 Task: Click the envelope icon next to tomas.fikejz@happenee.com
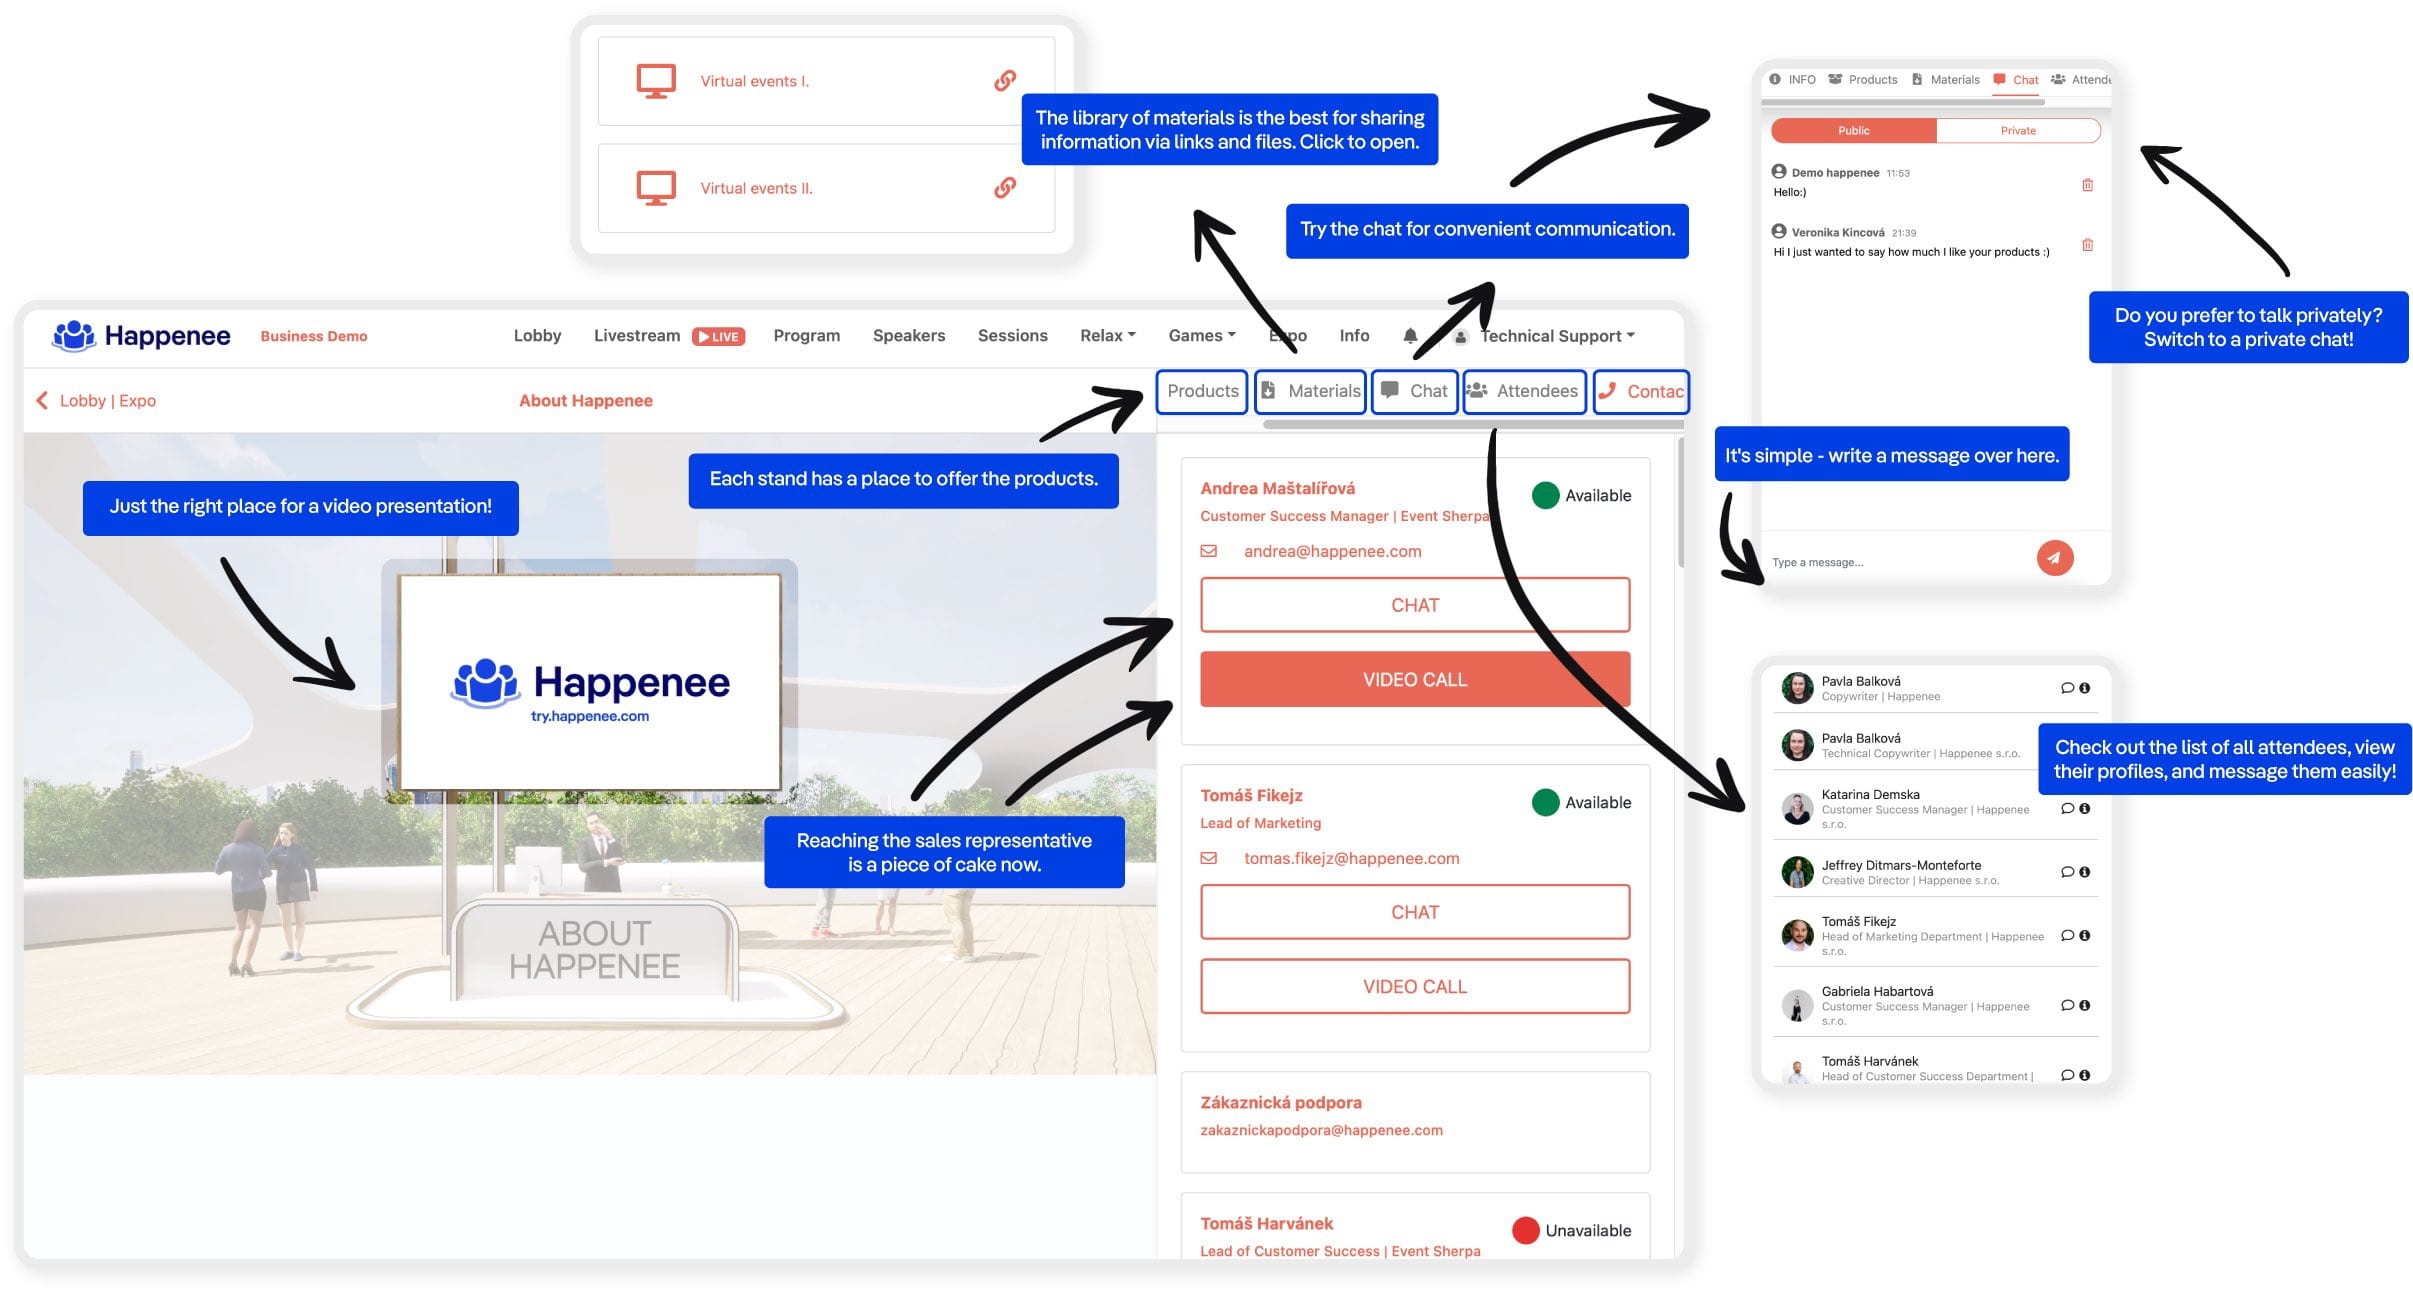pyautogui.click(x=1209, y=858)
